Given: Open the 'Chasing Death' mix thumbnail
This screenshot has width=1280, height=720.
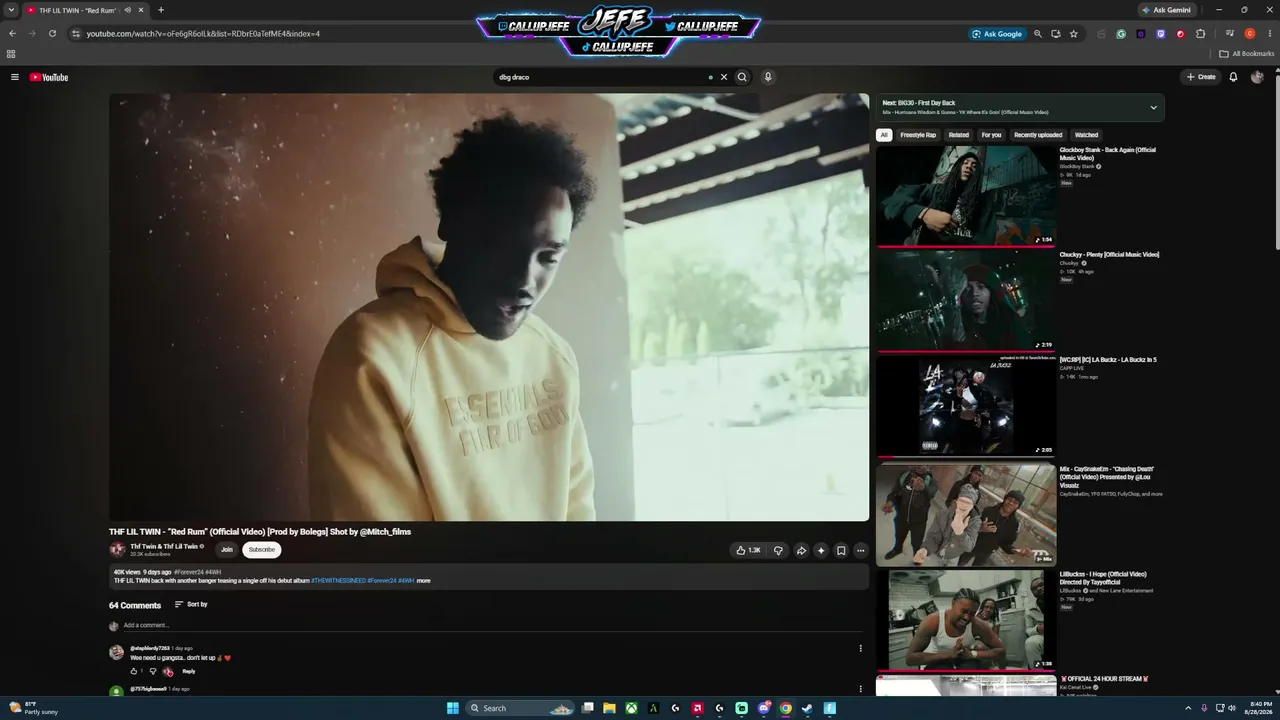Looking at the screenshot, I should pyautogui.click(x=966, y=515).
